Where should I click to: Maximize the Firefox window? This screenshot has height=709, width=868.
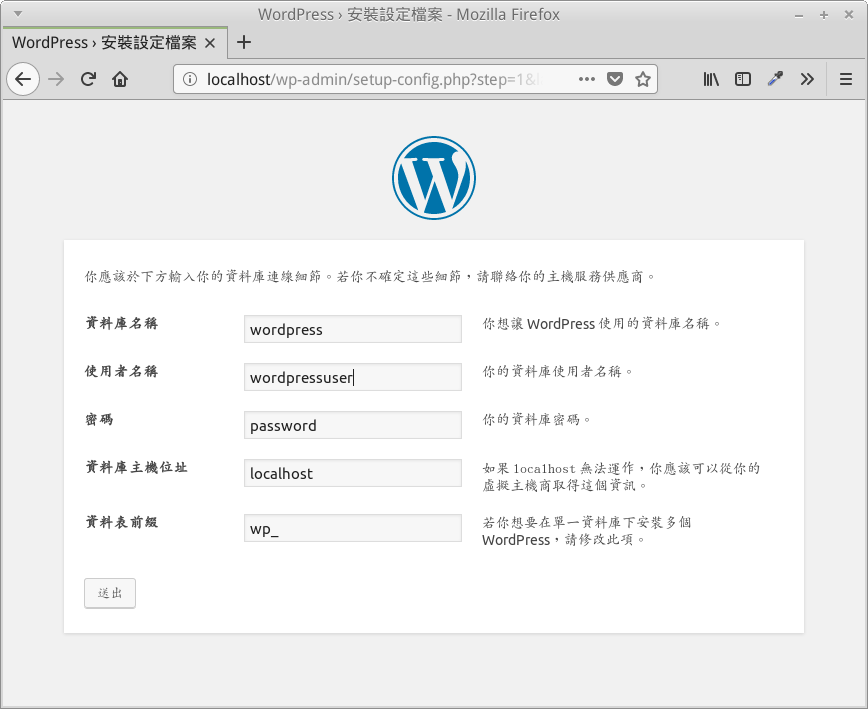(x=824, y=15)
